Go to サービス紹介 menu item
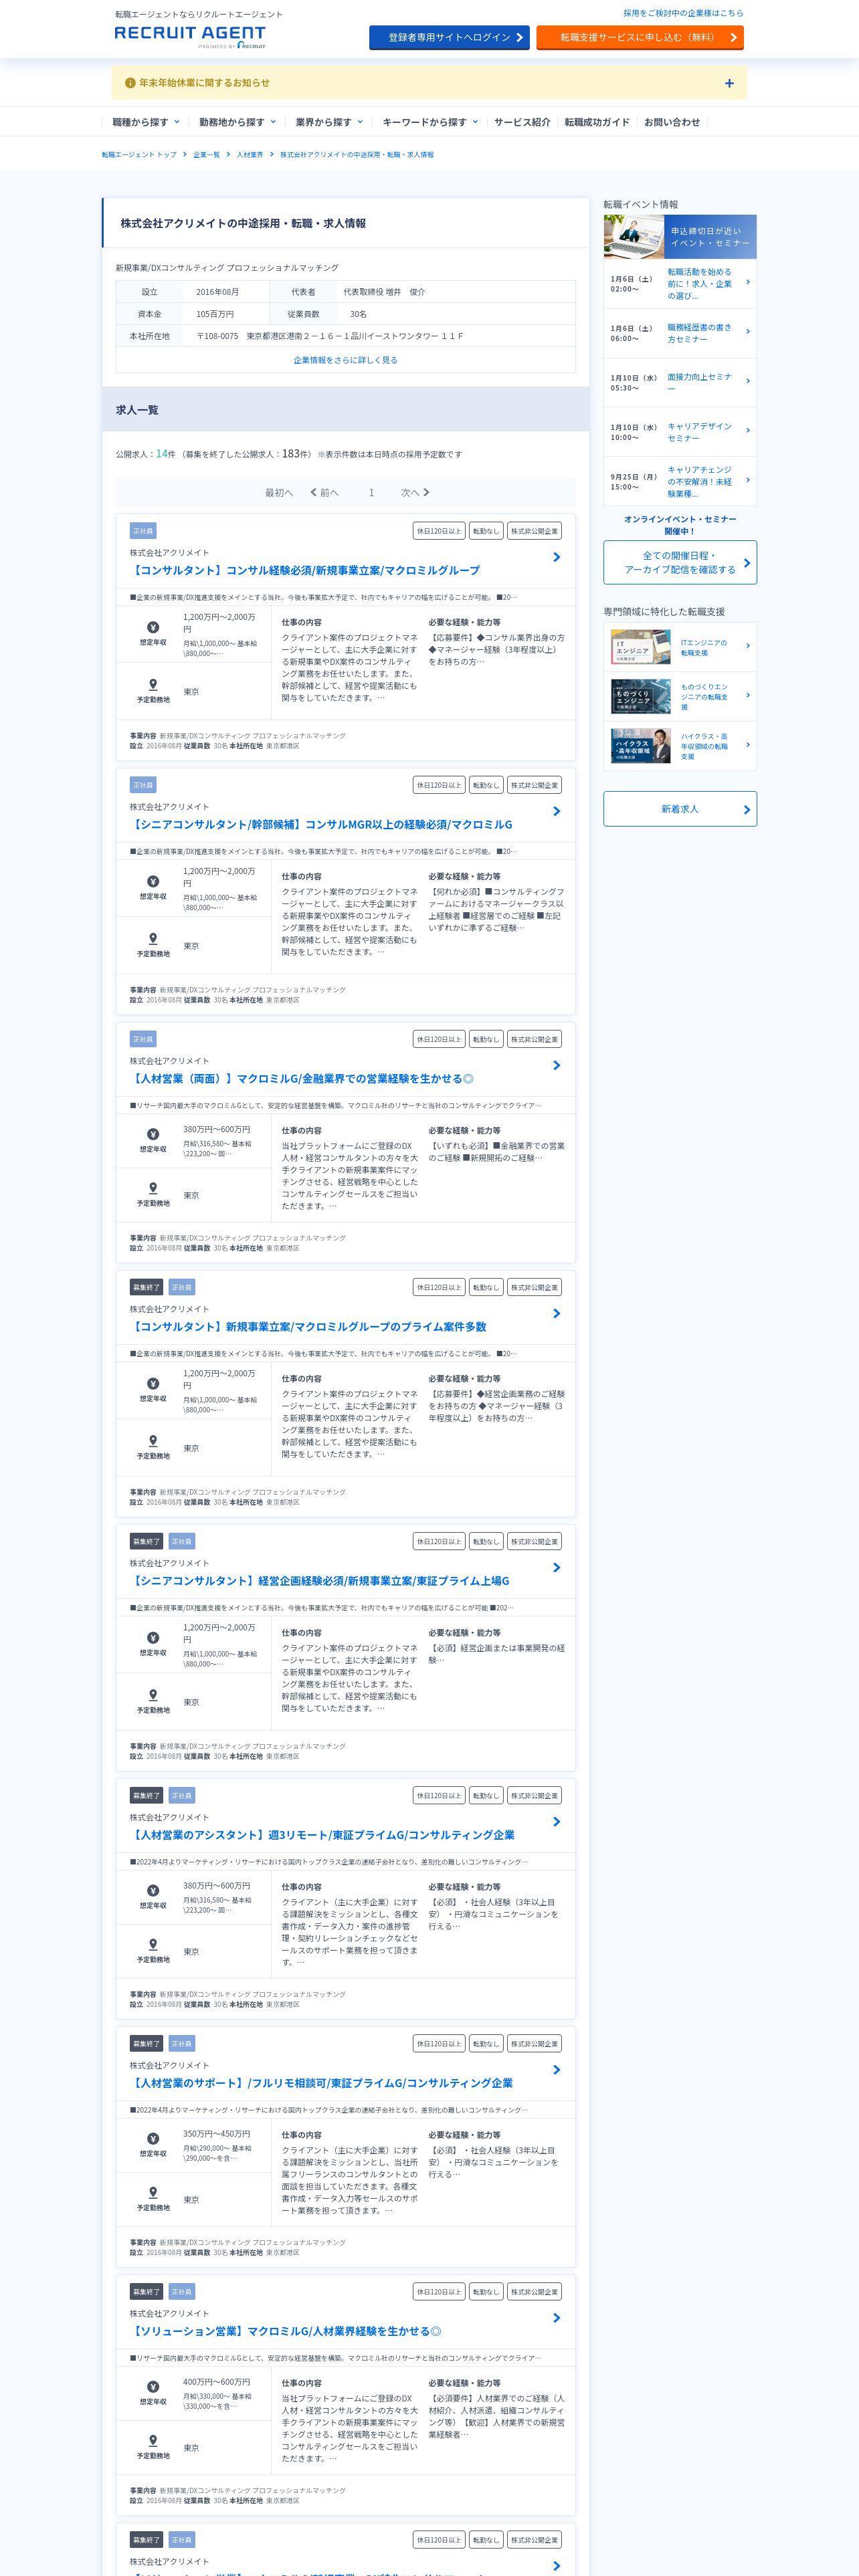The height and width of the screenshot is (2576, 859). tap(522, 122)
